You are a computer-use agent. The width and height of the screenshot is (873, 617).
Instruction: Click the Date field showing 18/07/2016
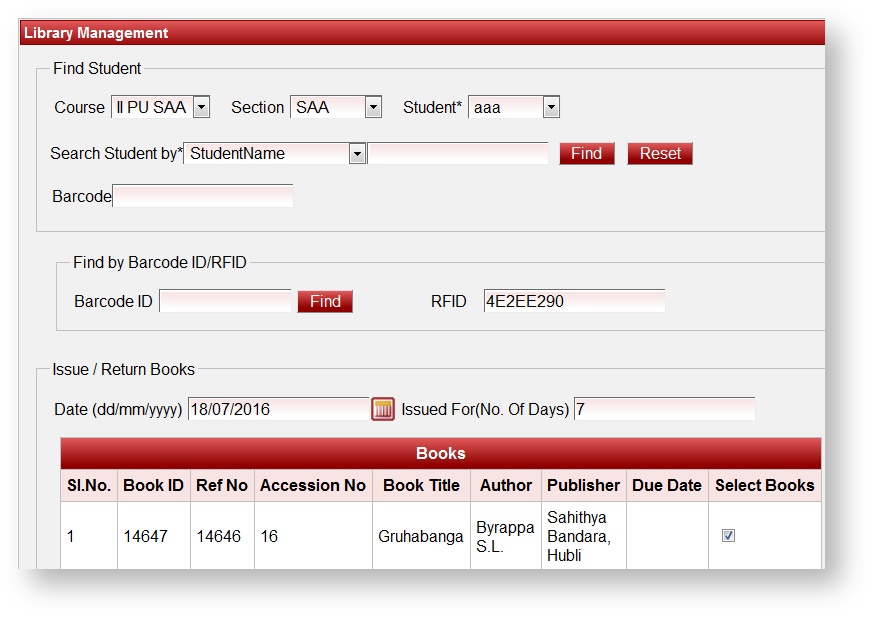(278, 409)
